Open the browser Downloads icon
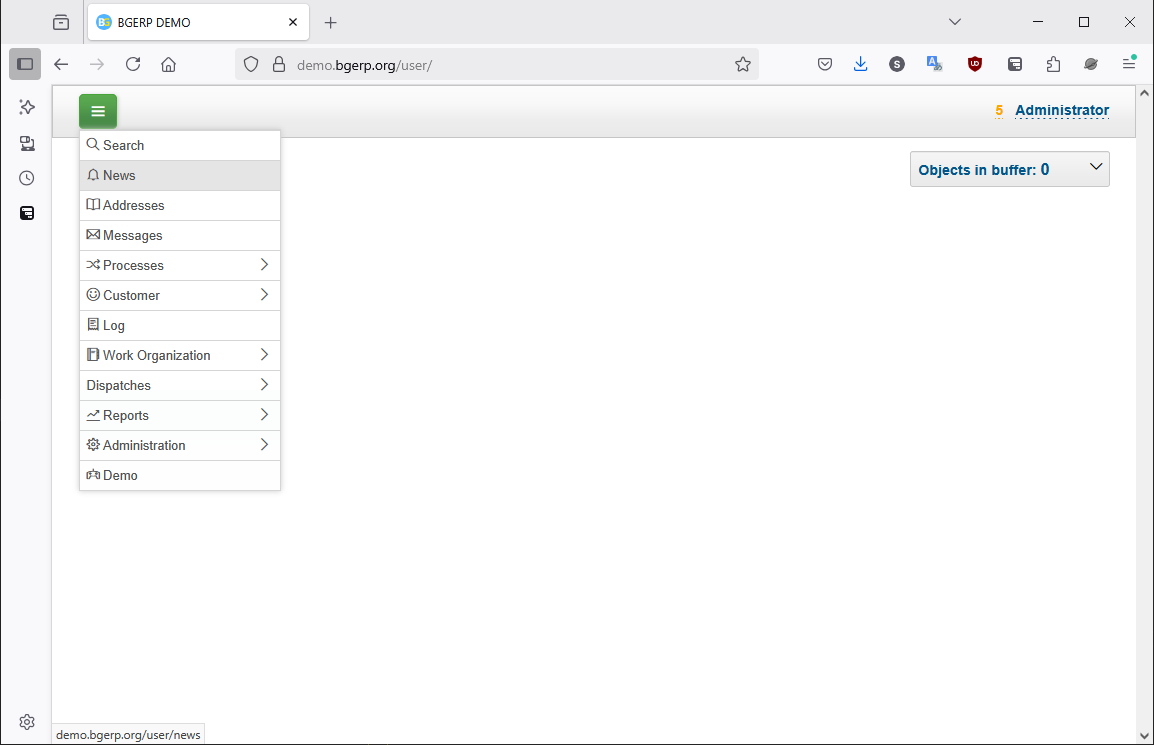The width and height of the screenshot is (1154, 745). coord(860,64)
